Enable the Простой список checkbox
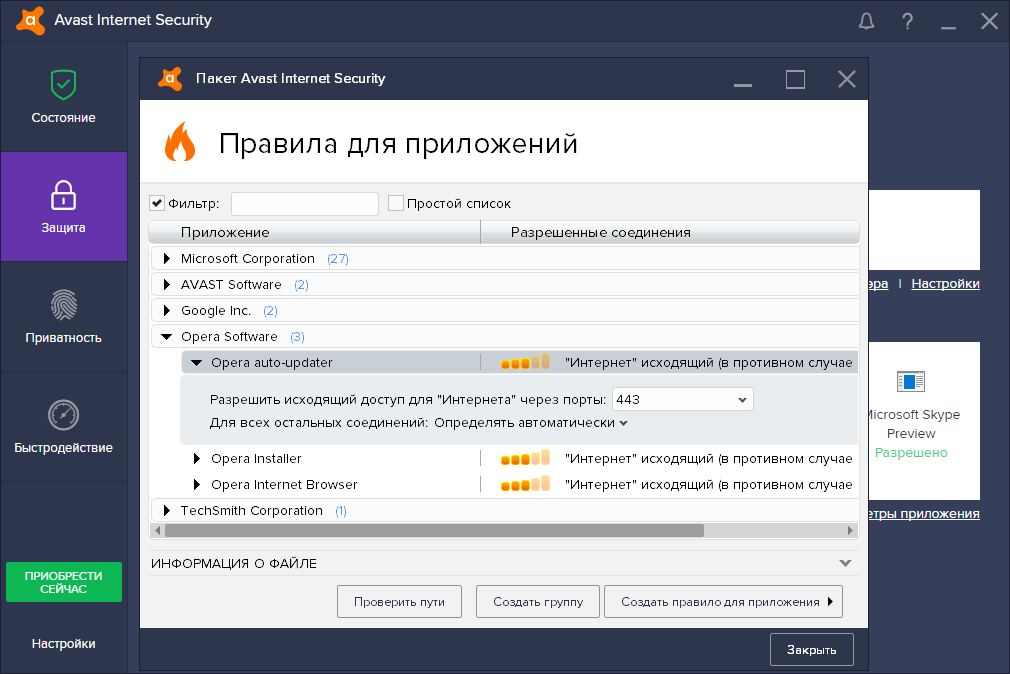This screenshot has width=1010, height=674. (x=396, y=202)
